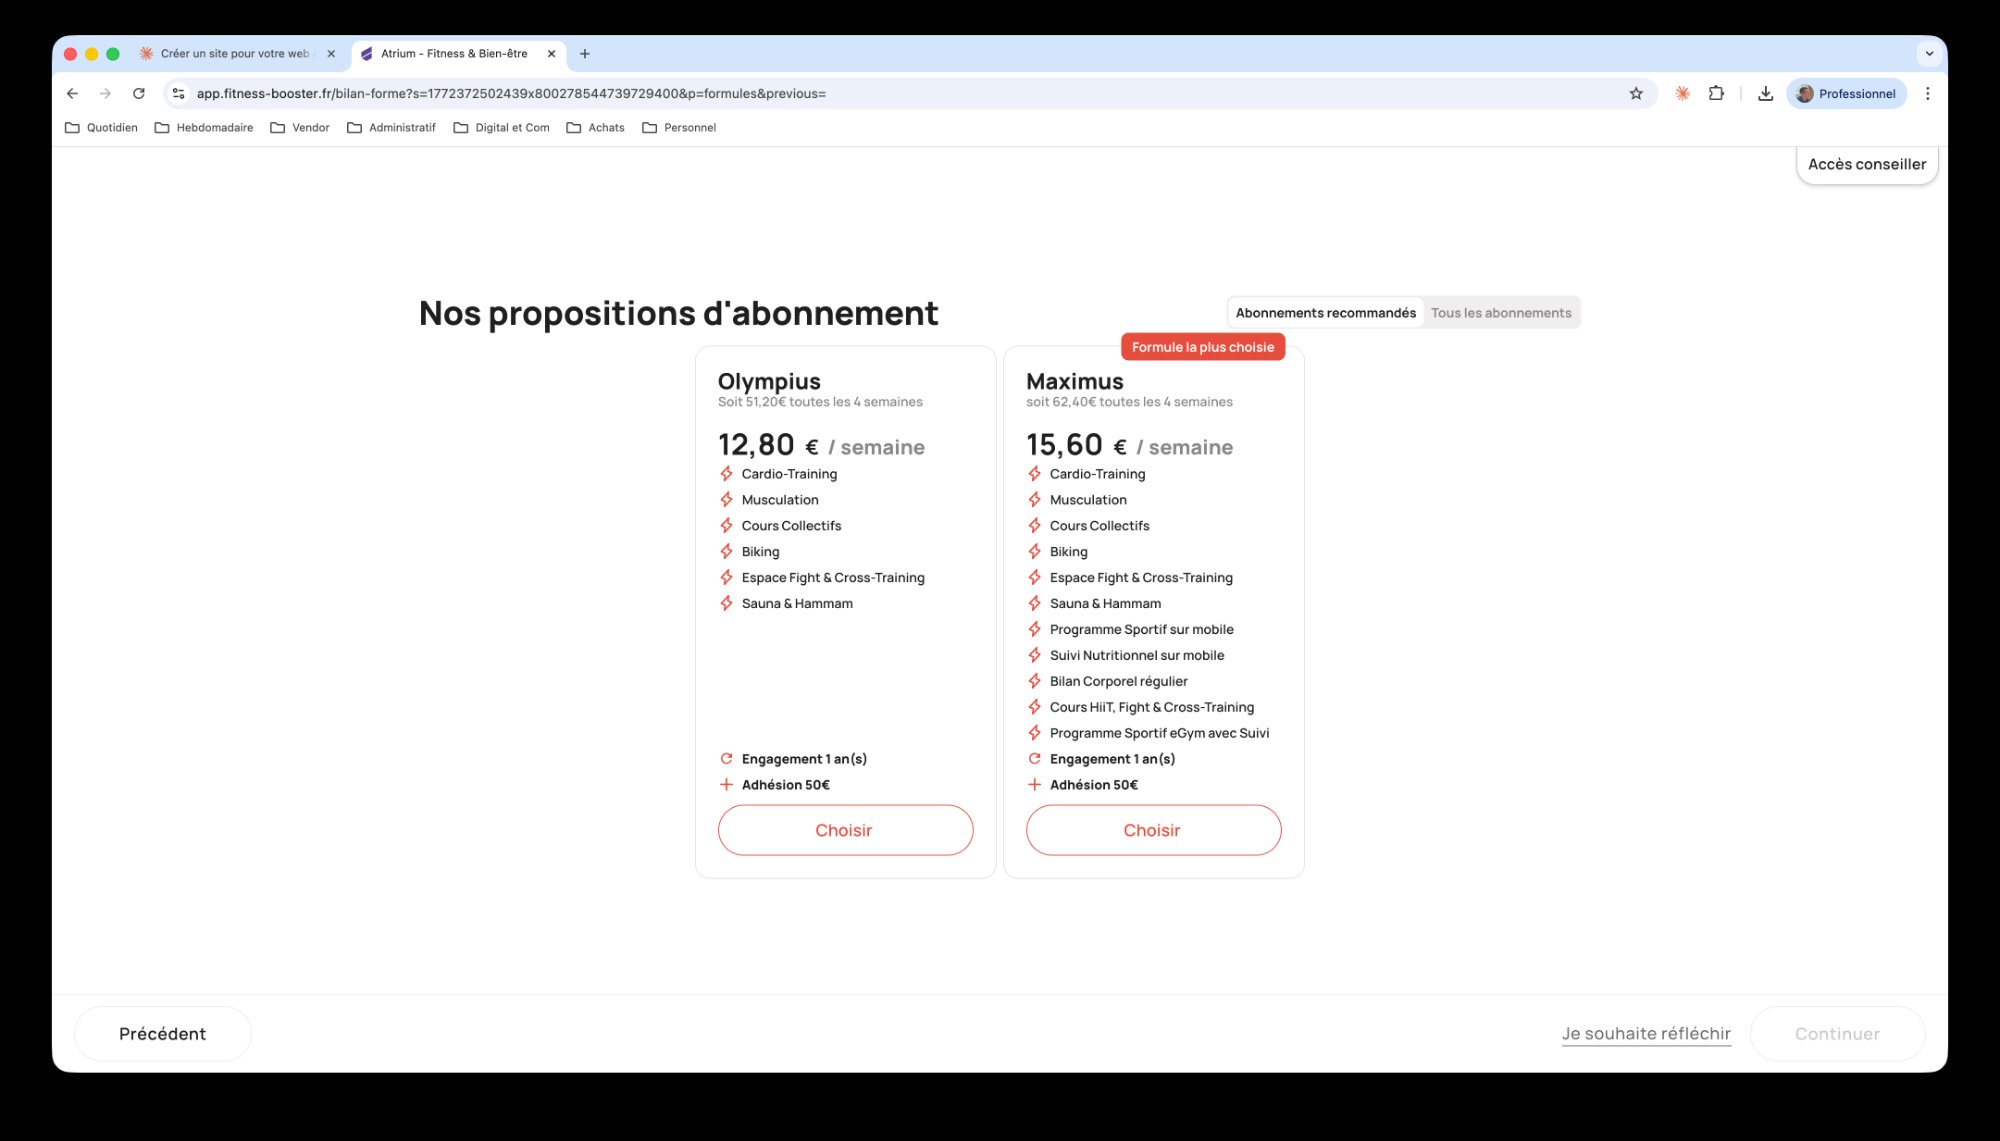Bookmark the page via the star icon

pos(1636,93)
